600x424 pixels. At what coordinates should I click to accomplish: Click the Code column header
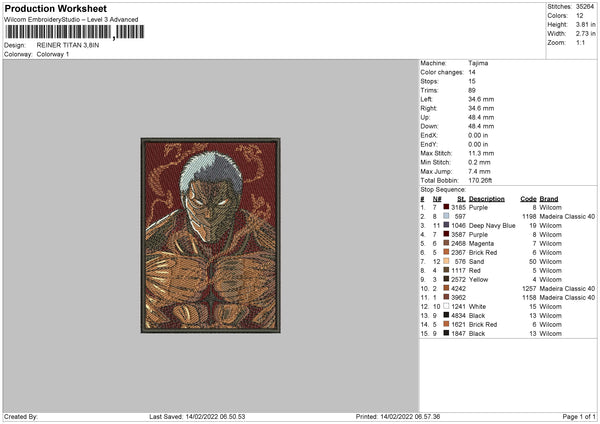click(528, 199)
